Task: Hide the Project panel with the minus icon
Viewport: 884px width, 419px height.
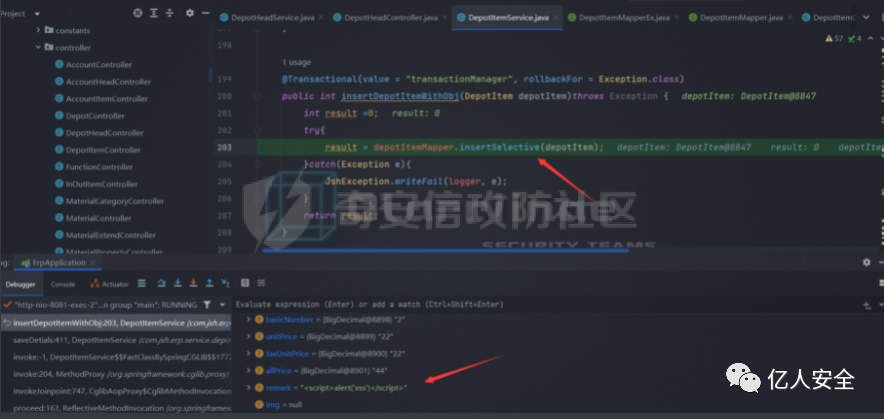Action: pos(205,13)
